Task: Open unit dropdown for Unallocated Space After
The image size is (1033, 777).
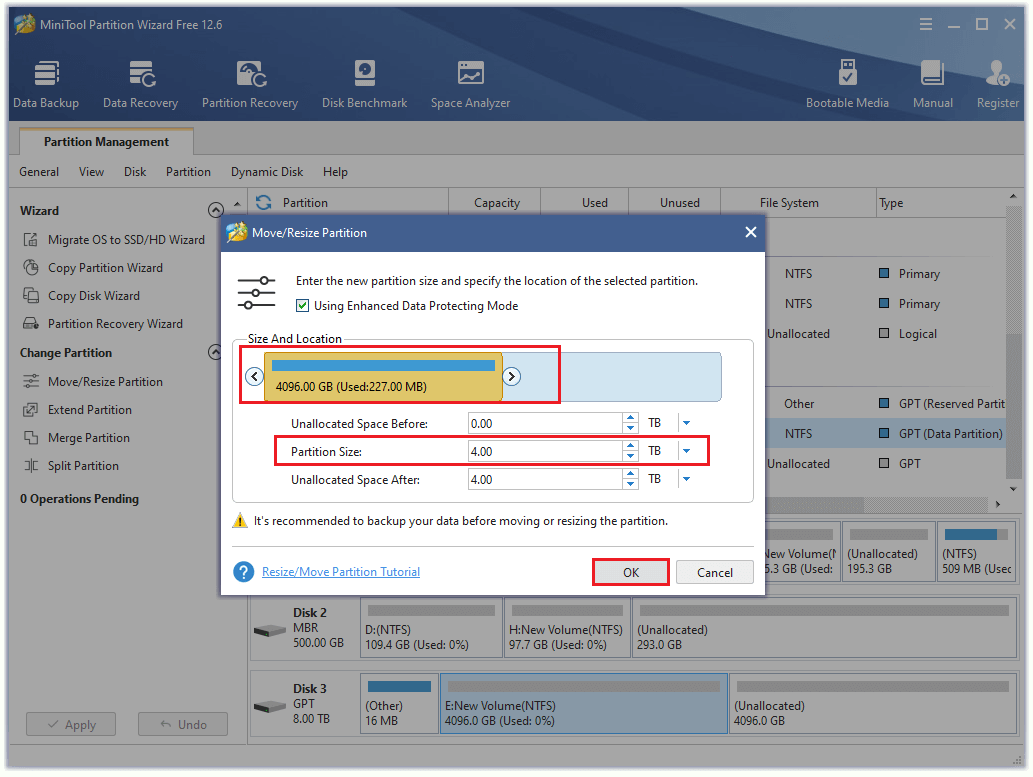Action: pyautogui.click(x=686, y=479)
